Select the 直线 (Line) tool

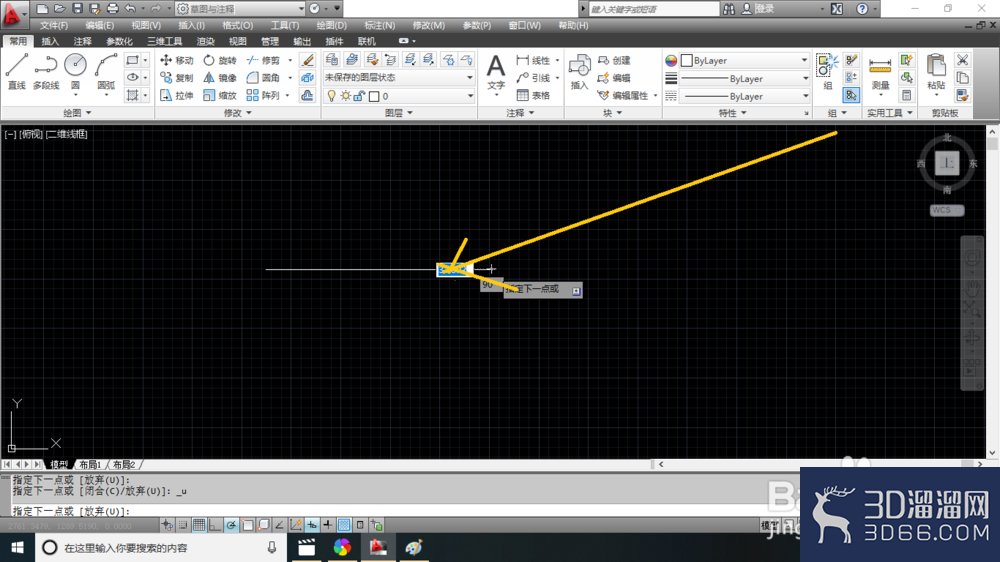[x=17, y=71]
